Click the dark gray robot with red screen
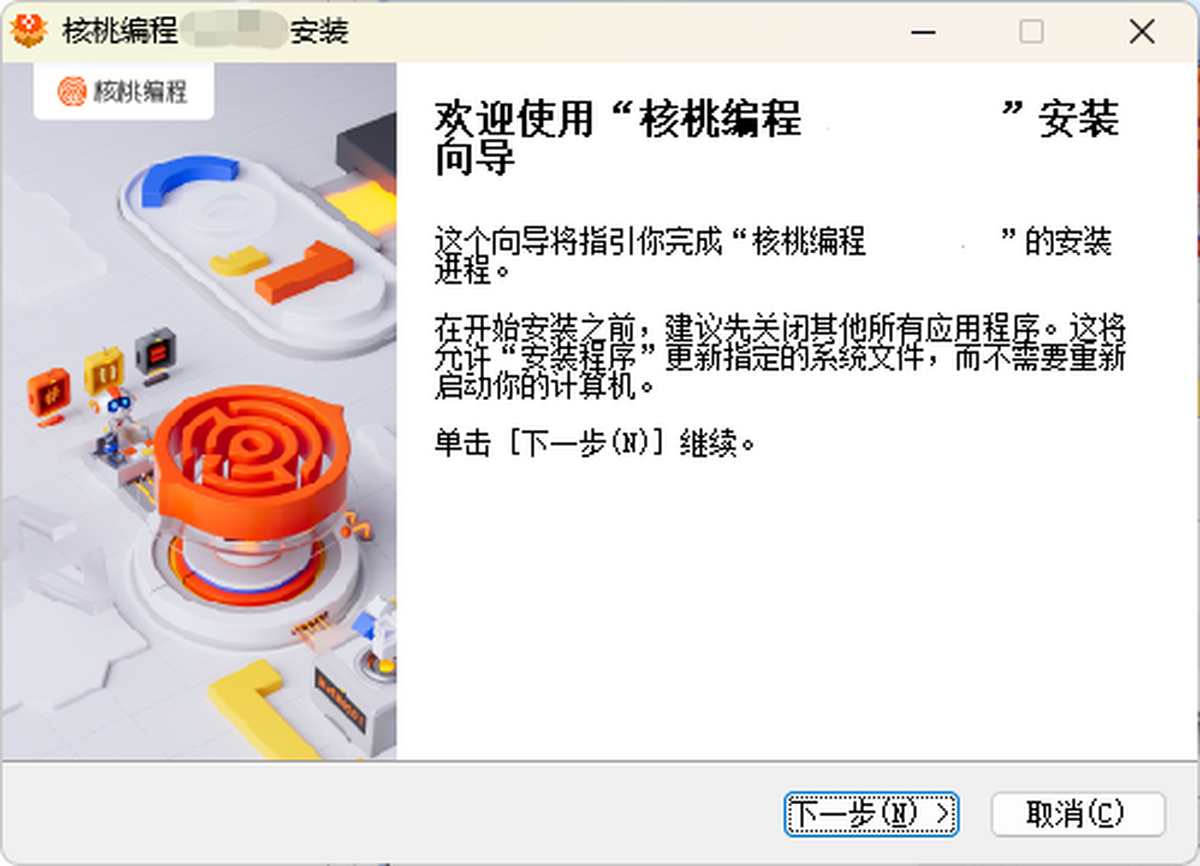 pyautogui.click(x=155, y=356)
